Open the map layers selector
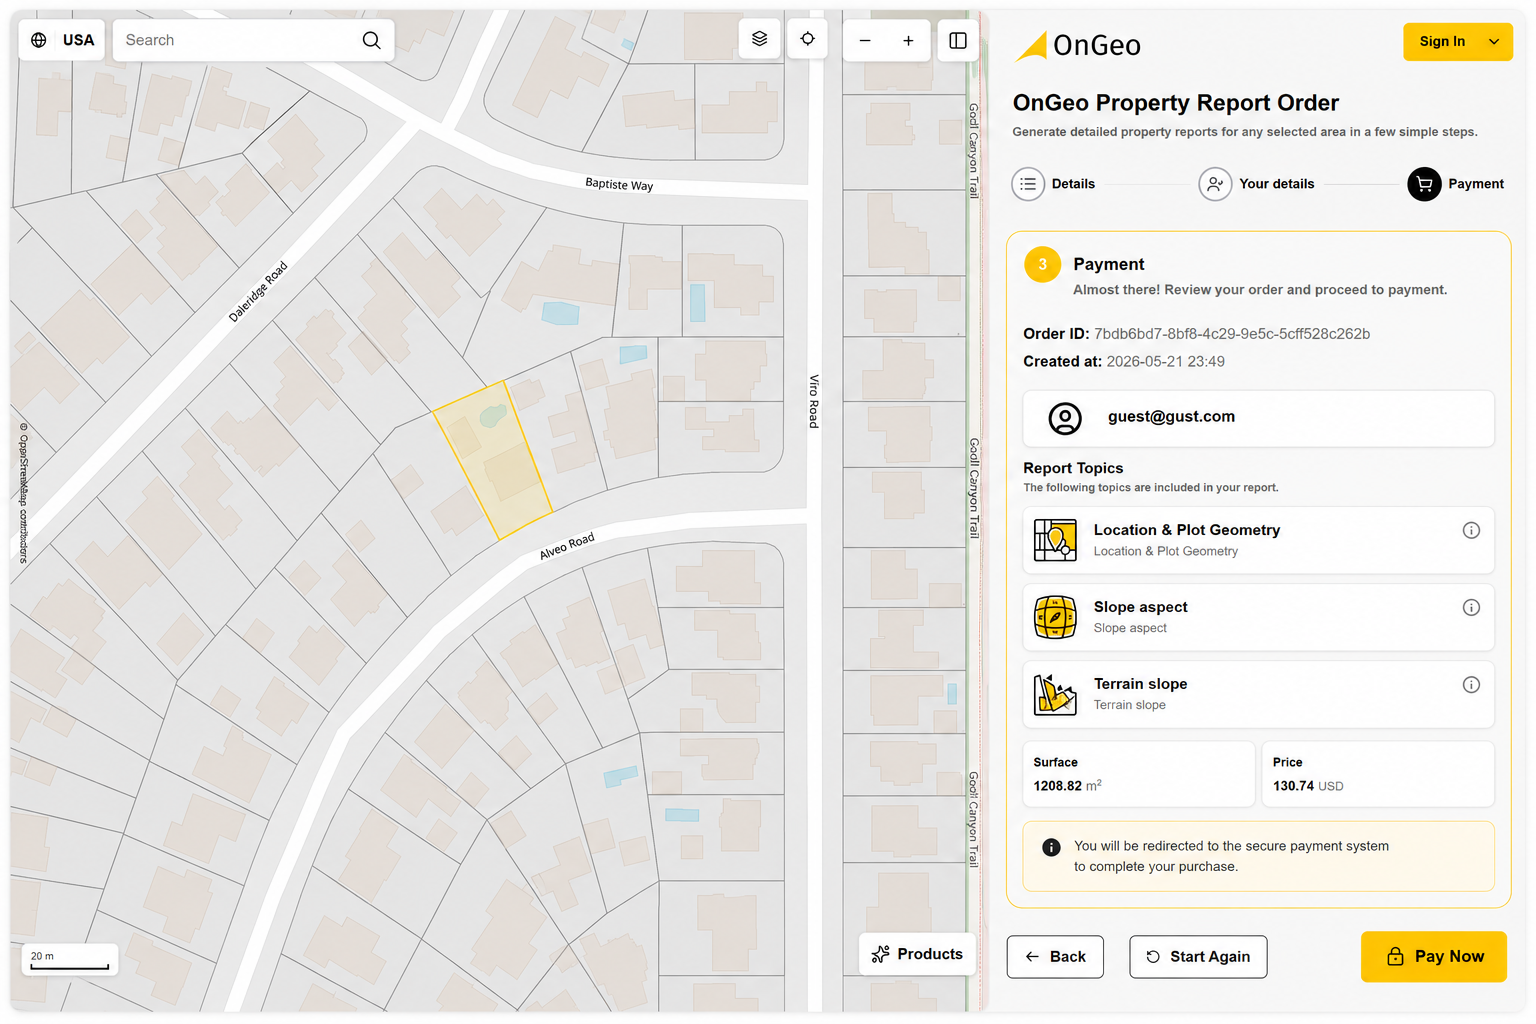The image size is (1536, 1024). click(x=760, y=39)
